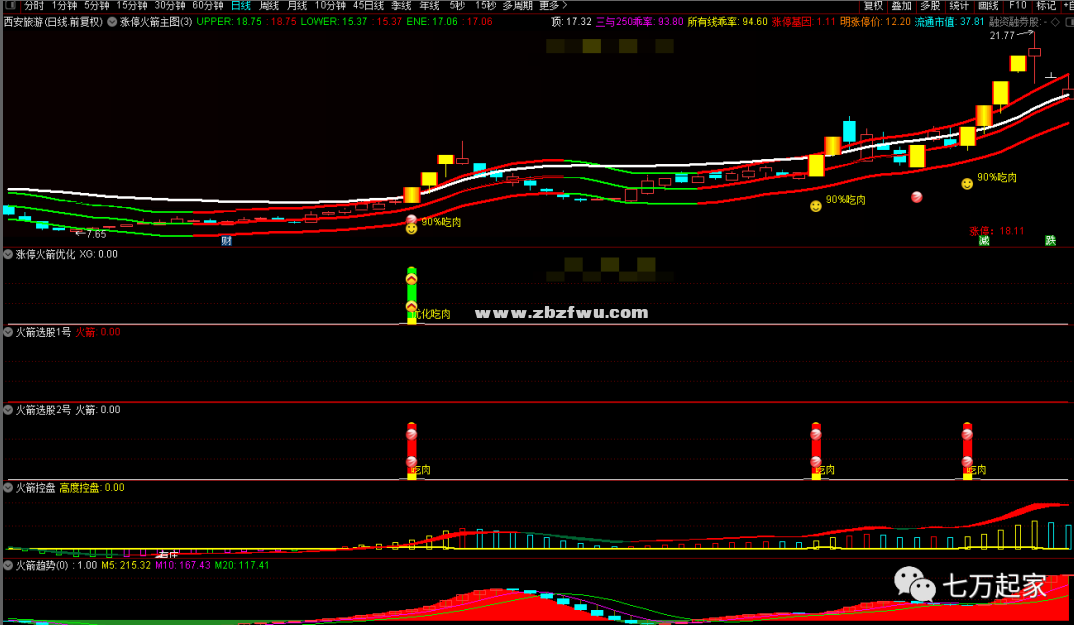Click the 涨停基因: 1.11 readout
This screenshot has height=625, width=1074.
tap(803, 22)
